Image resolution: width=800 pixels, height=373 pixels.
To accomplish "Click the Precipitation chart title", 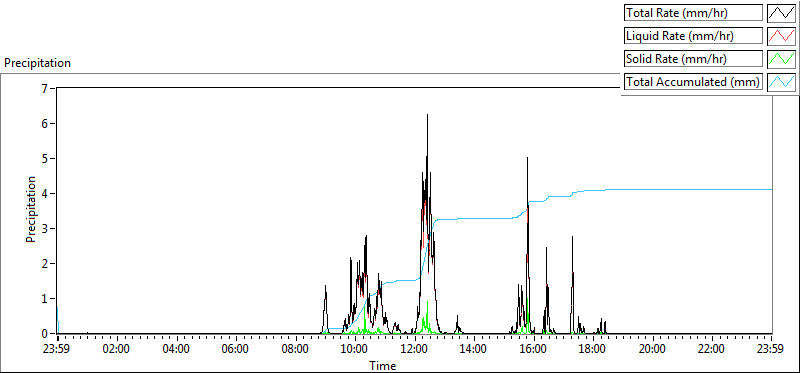I will click(37, 63).
